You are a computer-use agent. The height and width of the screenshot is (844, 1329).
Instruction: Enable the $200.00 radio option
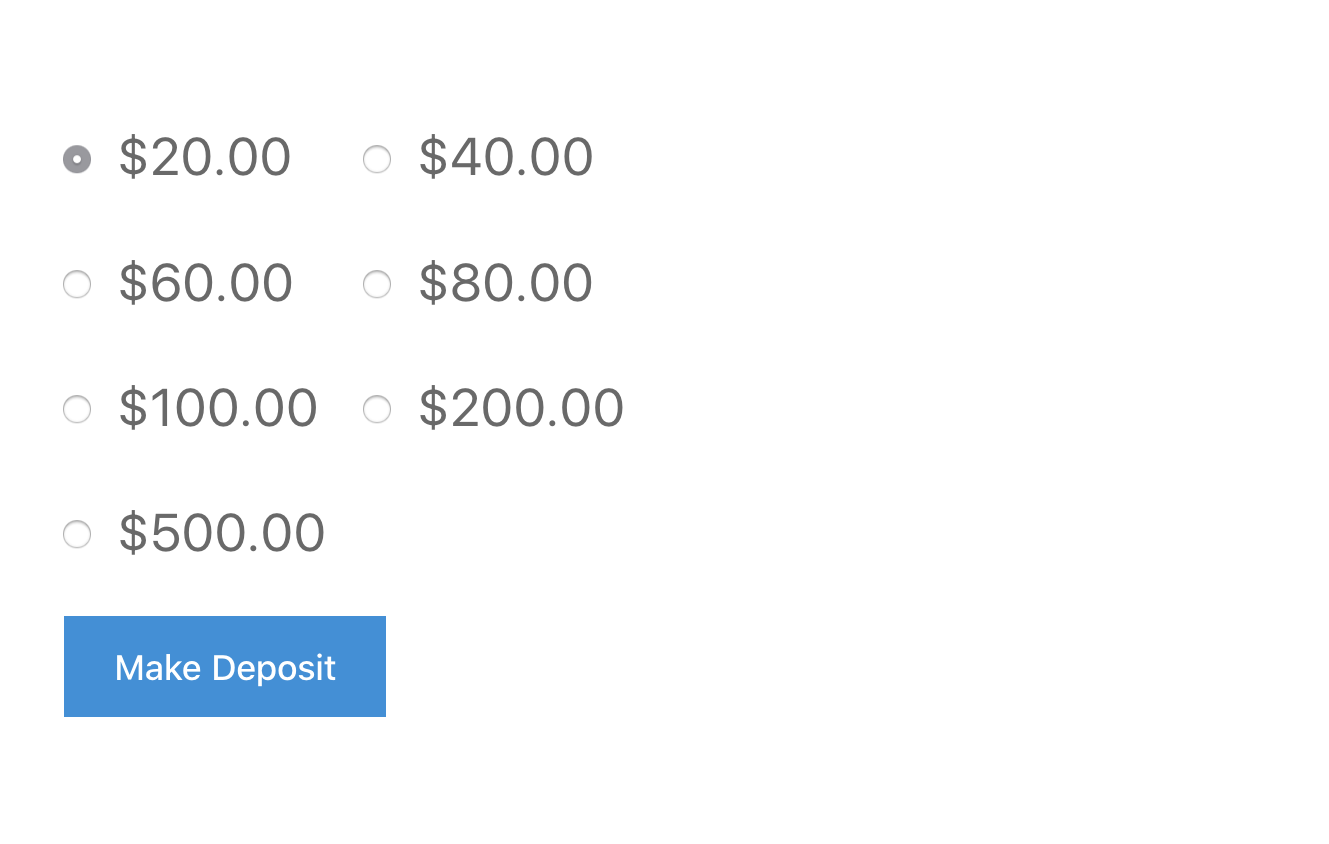point(377,409)
